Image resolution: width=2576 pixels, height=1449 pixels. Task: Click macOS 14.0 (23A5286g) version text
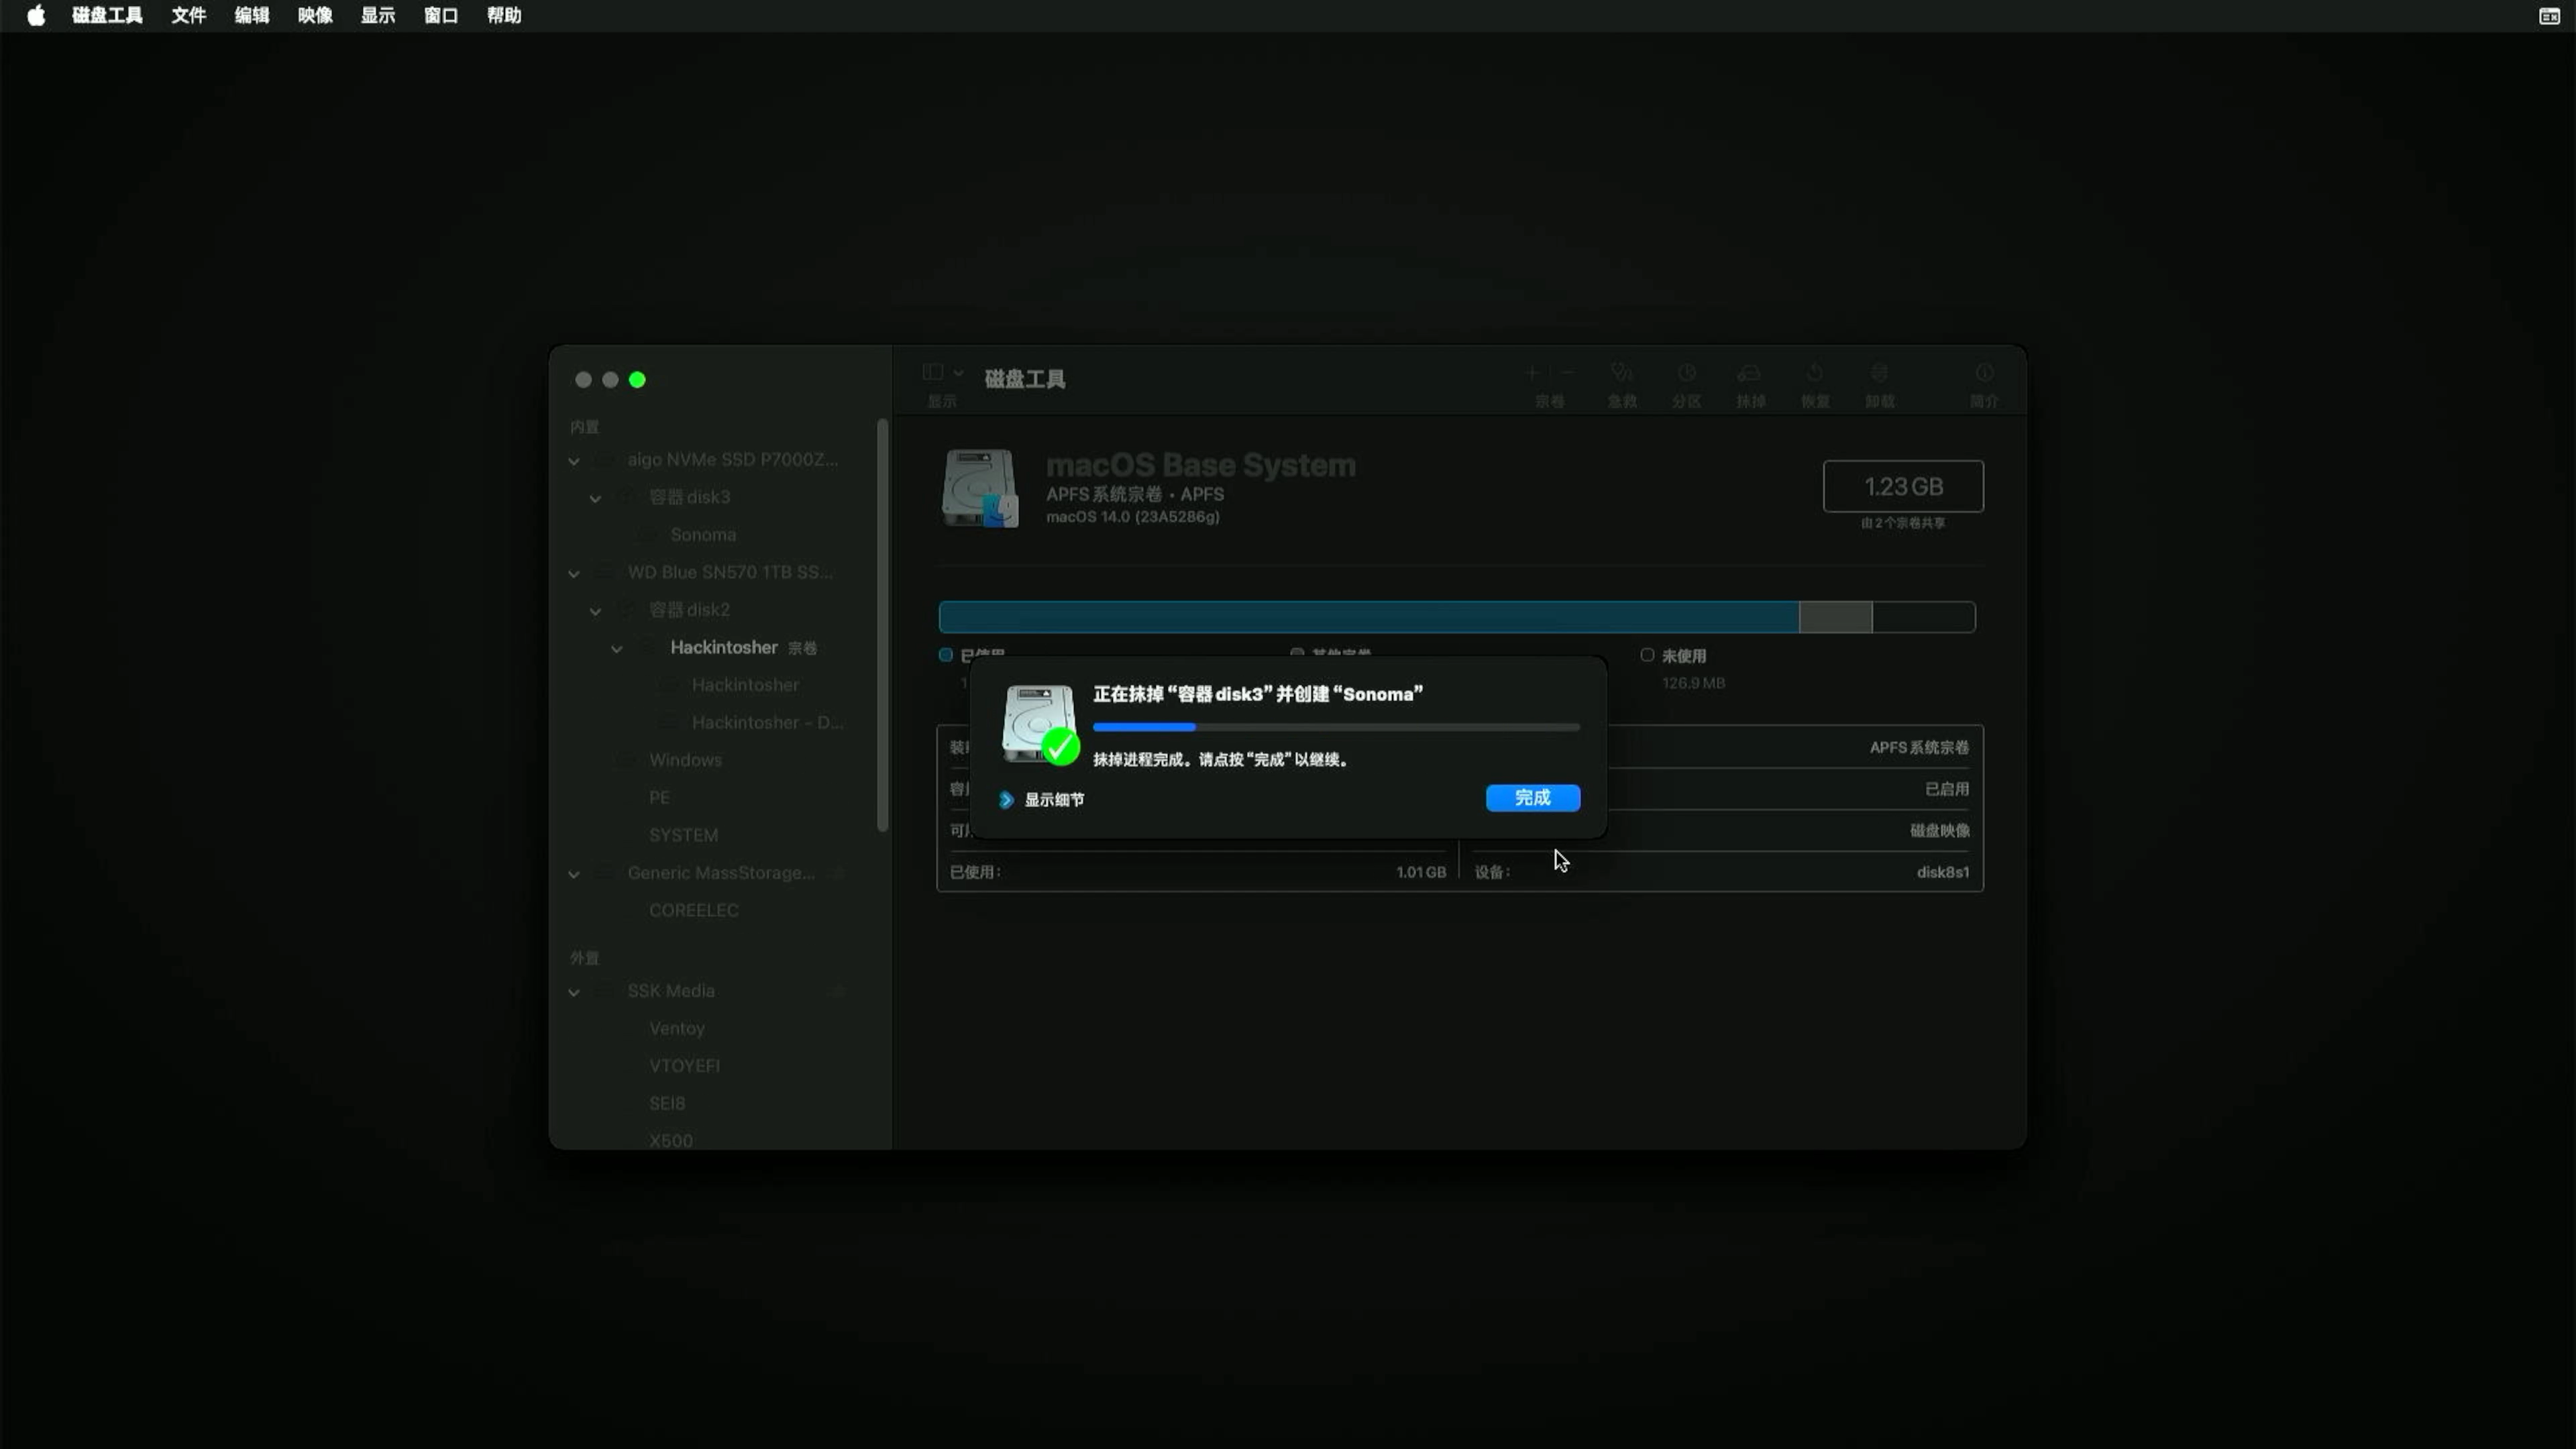[1133, 517]
